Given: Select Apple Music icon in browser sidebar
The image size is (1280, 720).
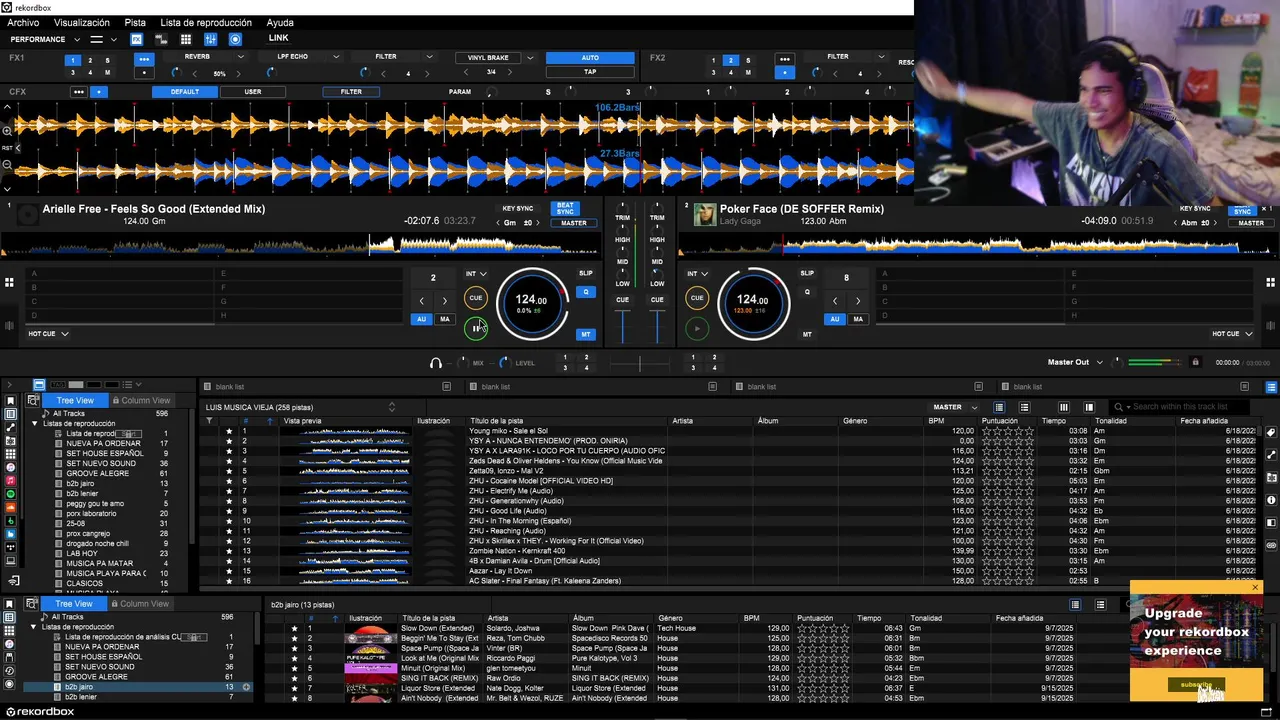Looking at the screenshot, I should tap(11, 481).
